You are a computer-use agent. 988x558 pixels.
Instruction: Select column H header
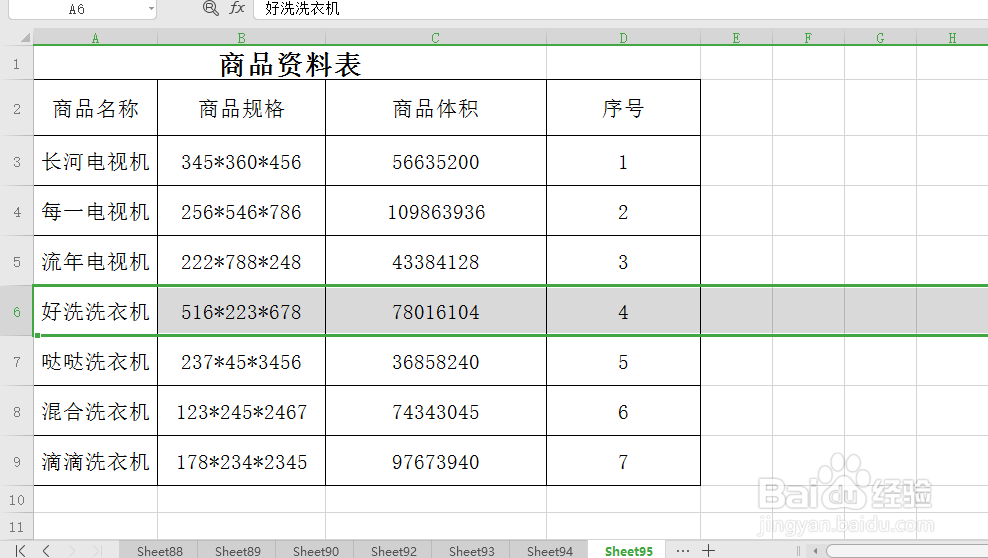(x=952, y=38)
